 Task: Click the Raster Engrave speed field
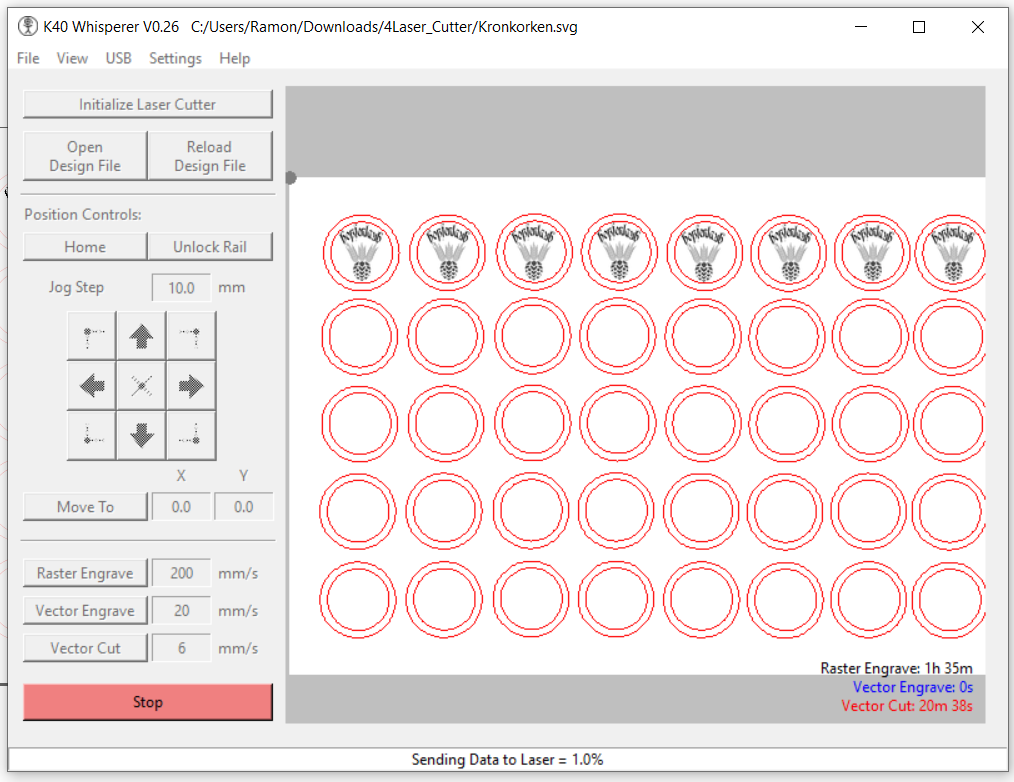click(181, 574)
